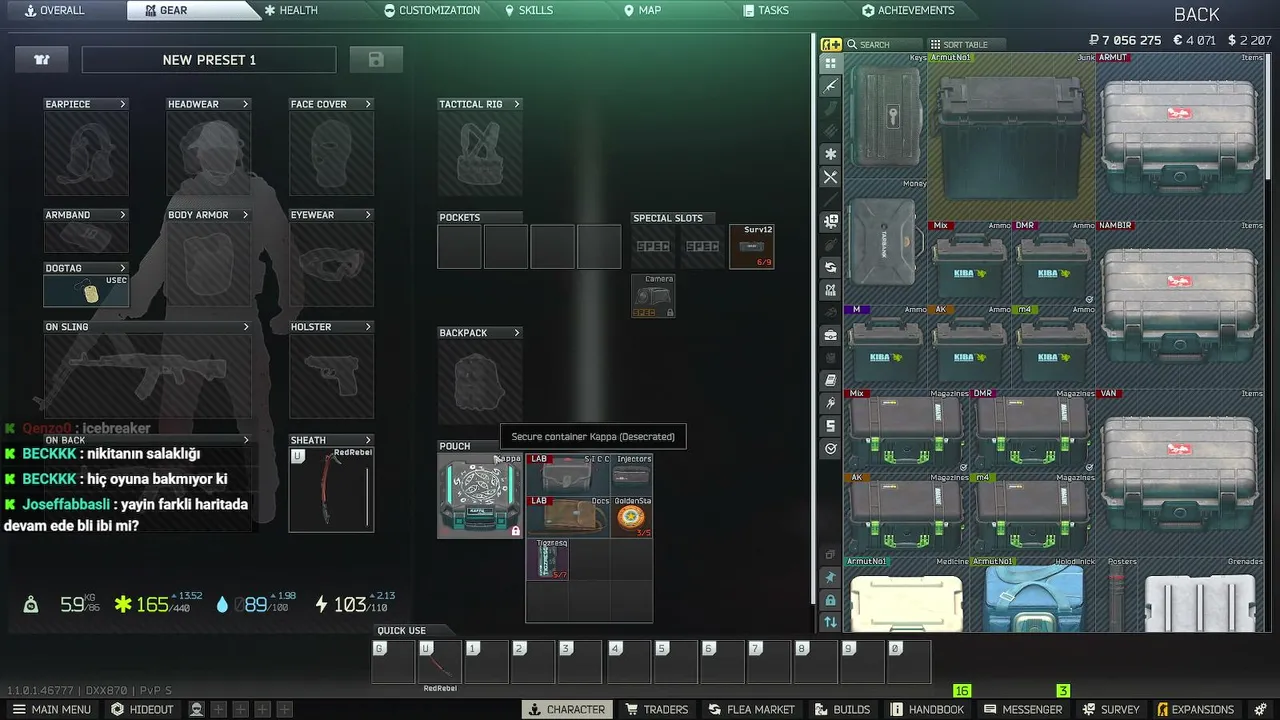This screenshot has height=720, width=1280.
Task: Toggle the lock icon in stash sidebar
Action: 830,600
